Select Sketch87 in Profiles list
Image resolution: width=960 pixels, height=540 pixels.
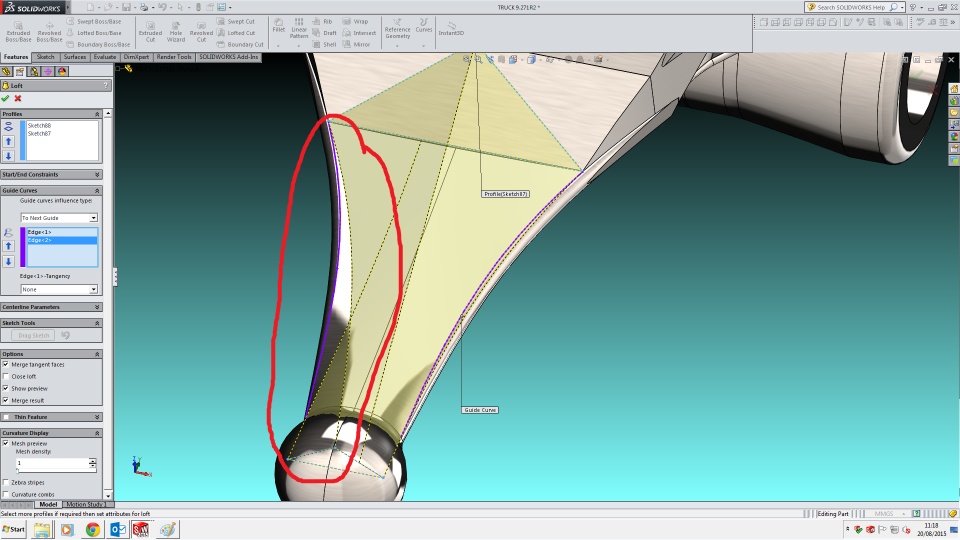(39, 133)
